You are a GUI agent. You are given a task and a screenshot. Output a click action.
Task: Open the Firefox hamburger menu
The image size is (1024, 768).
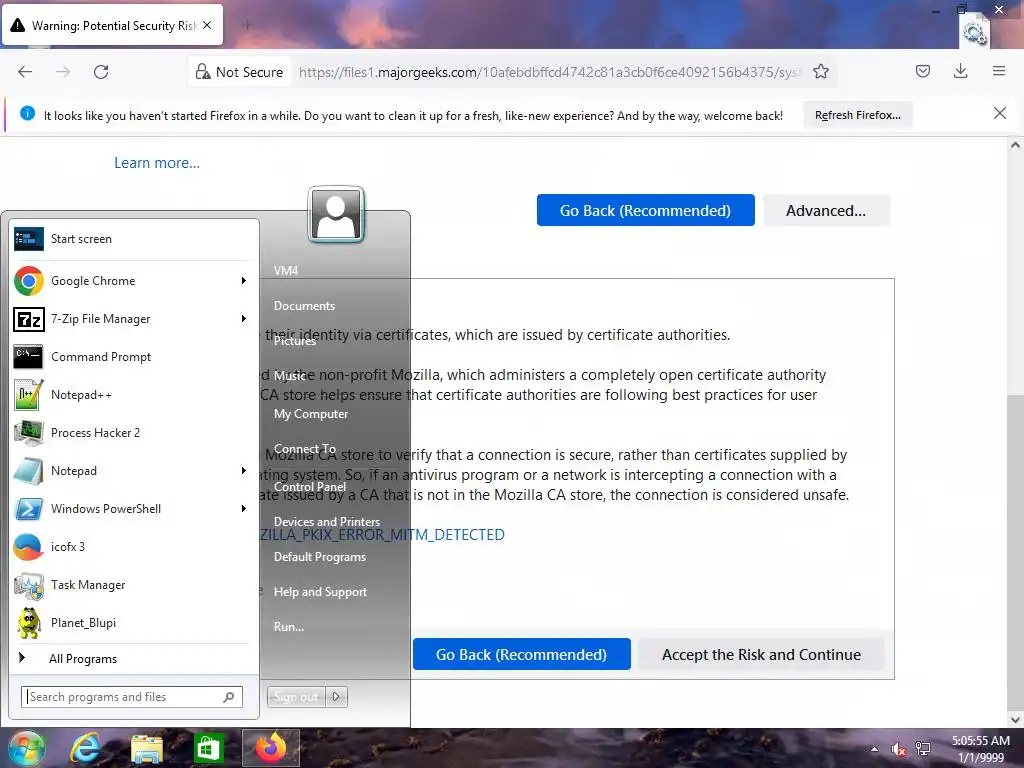999,71
